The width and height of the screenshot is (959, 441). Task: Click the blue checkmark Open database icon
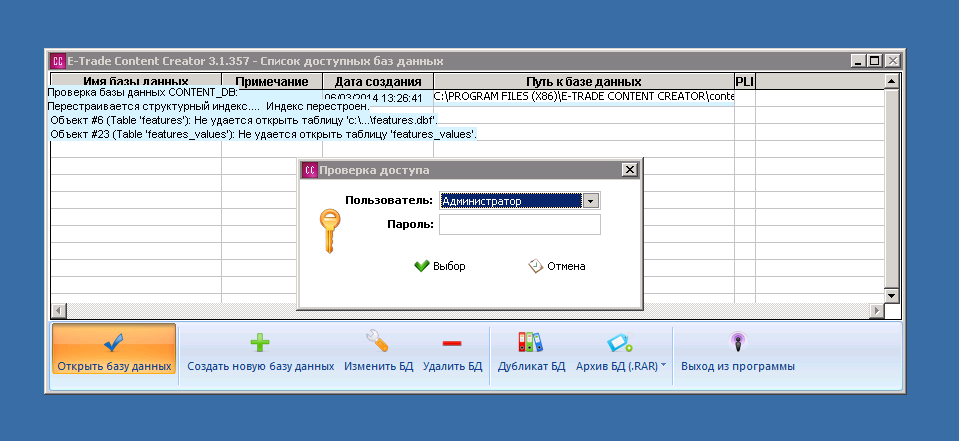click(114, 343)
